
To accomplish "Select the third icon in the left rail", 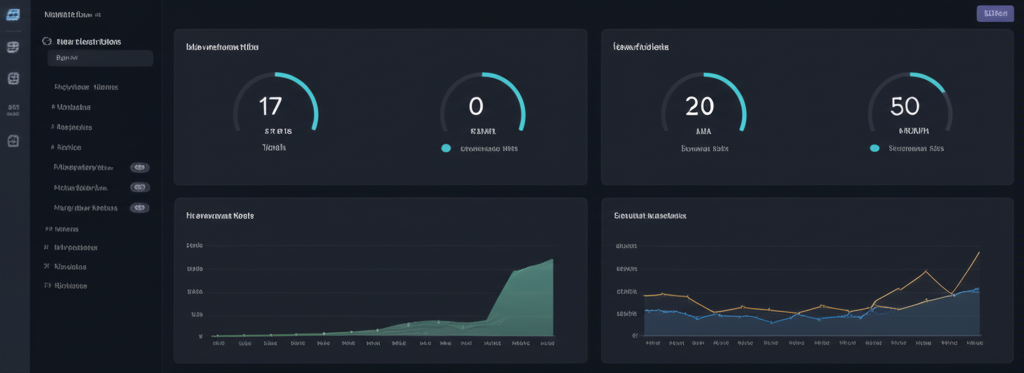I will coord(12,78).
